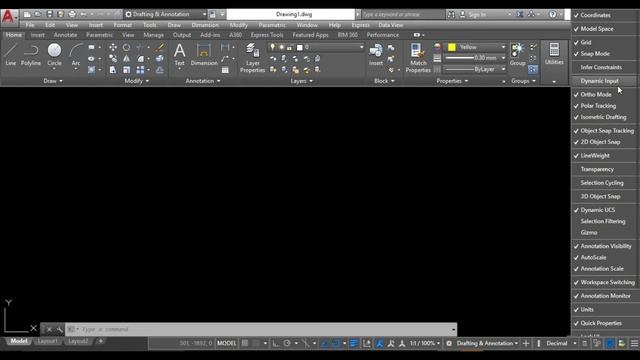The width and height of the screenshot is (640, 360).
Task: Click the 1:1 / 100% annotation scale button
Action: pos(425,343)
